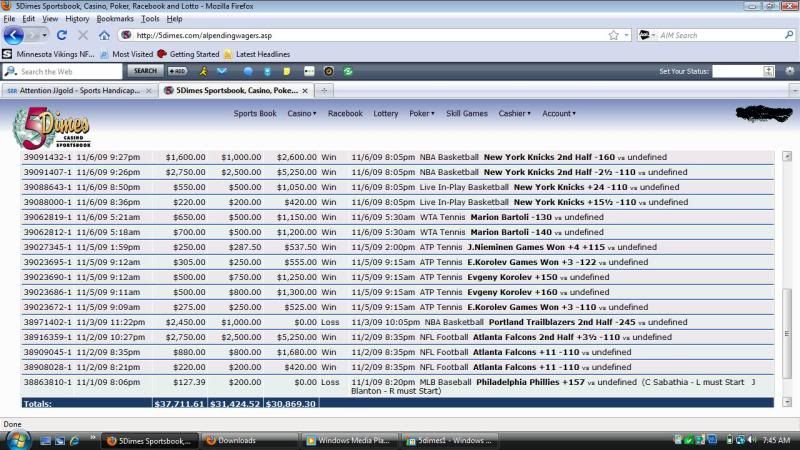Reload the page using the refresh icon
This screenshot has height=450, width=800.
(x=62, y=35)
